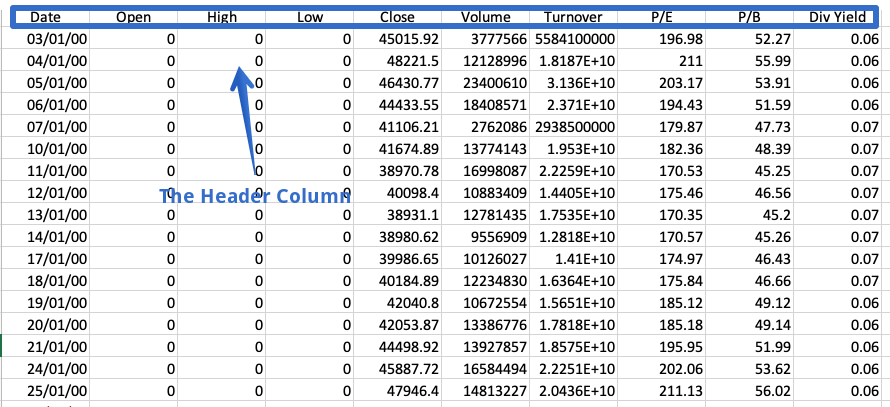Select Volume cell 2762086

tap(485, 127)
